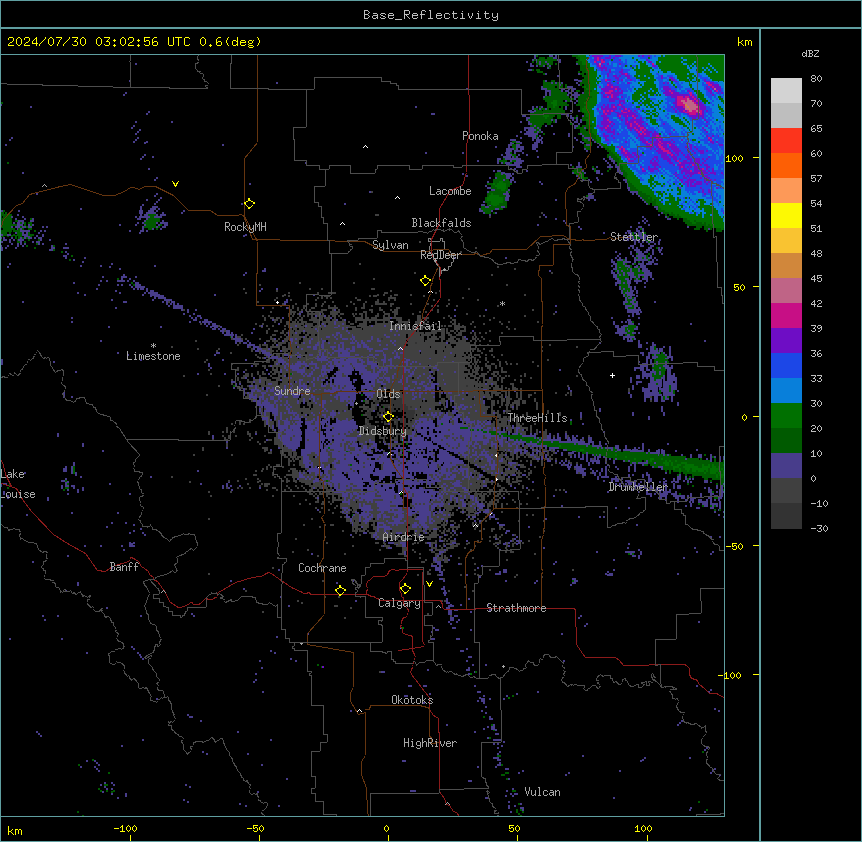The image size is (862, 842).
Task: Click the white asterisk marker above Limestone
Action: point(153,346)
